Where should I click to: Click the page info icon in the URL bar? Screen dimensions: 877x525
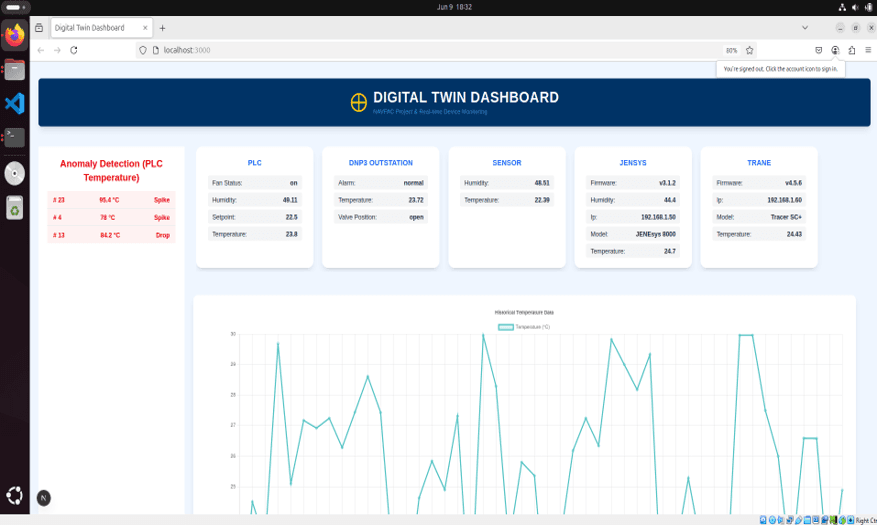[156, 50]
